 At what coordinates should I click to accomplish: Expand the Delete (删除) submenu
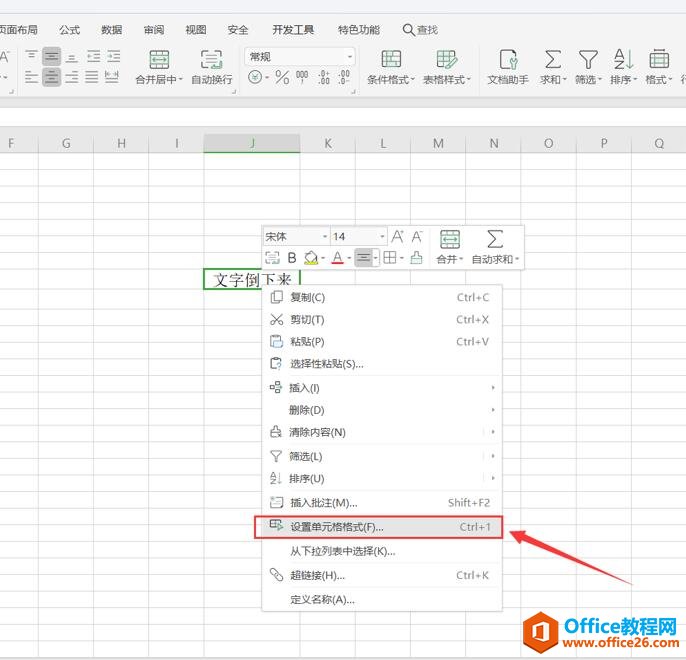click(382, 410)
